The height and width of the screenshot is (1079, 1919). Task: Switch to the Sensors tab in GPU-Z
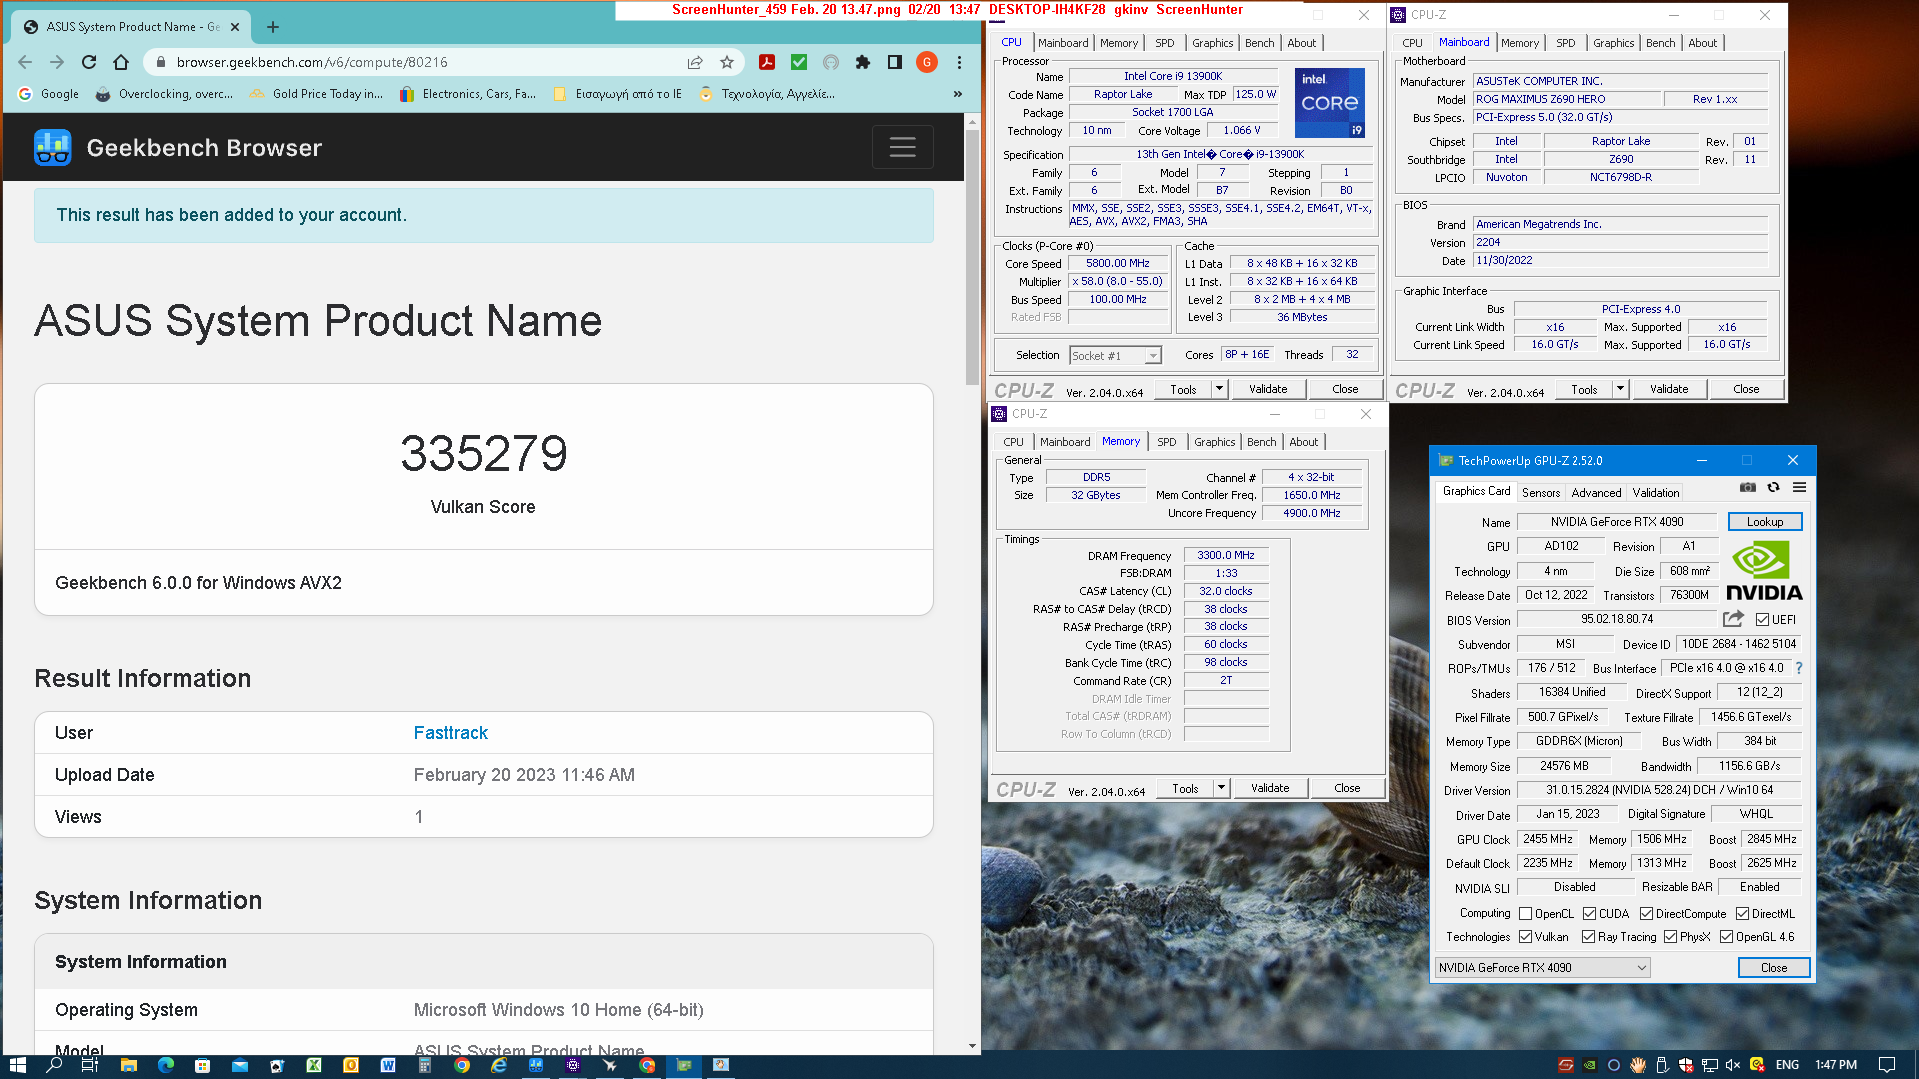tap(1541, 493)
